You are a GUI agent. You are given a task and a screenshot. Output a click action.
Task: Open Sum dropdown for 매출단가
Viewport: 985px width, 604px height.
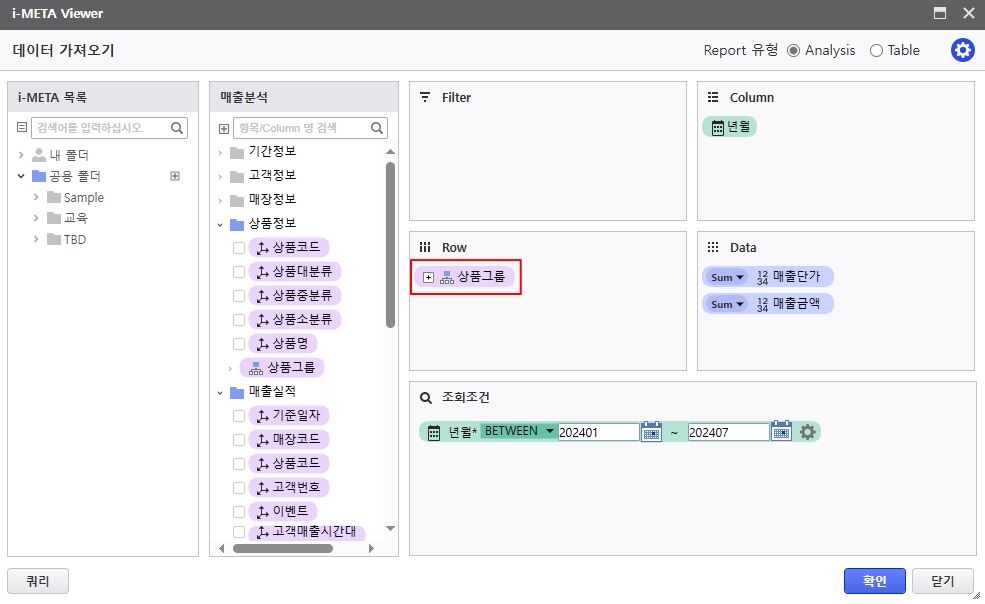[x=727, y=277]
